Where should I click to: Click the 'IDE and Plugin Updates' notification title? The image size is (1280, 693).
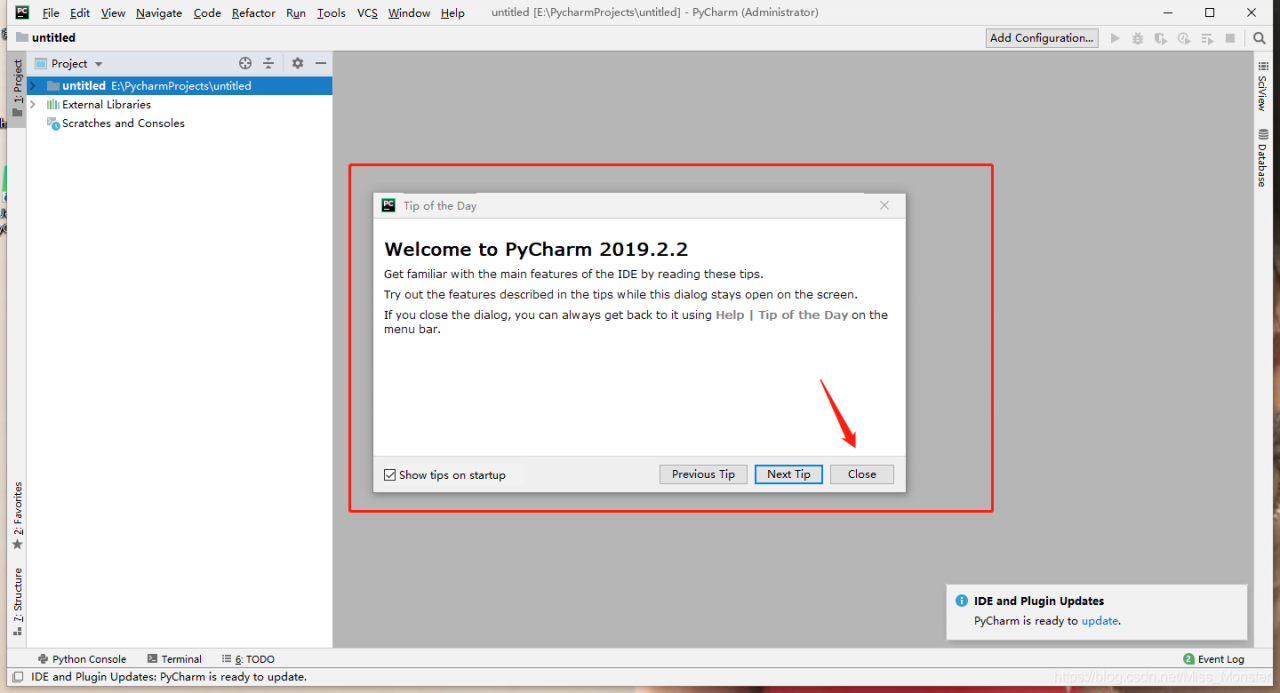[x=1039, y=601]
